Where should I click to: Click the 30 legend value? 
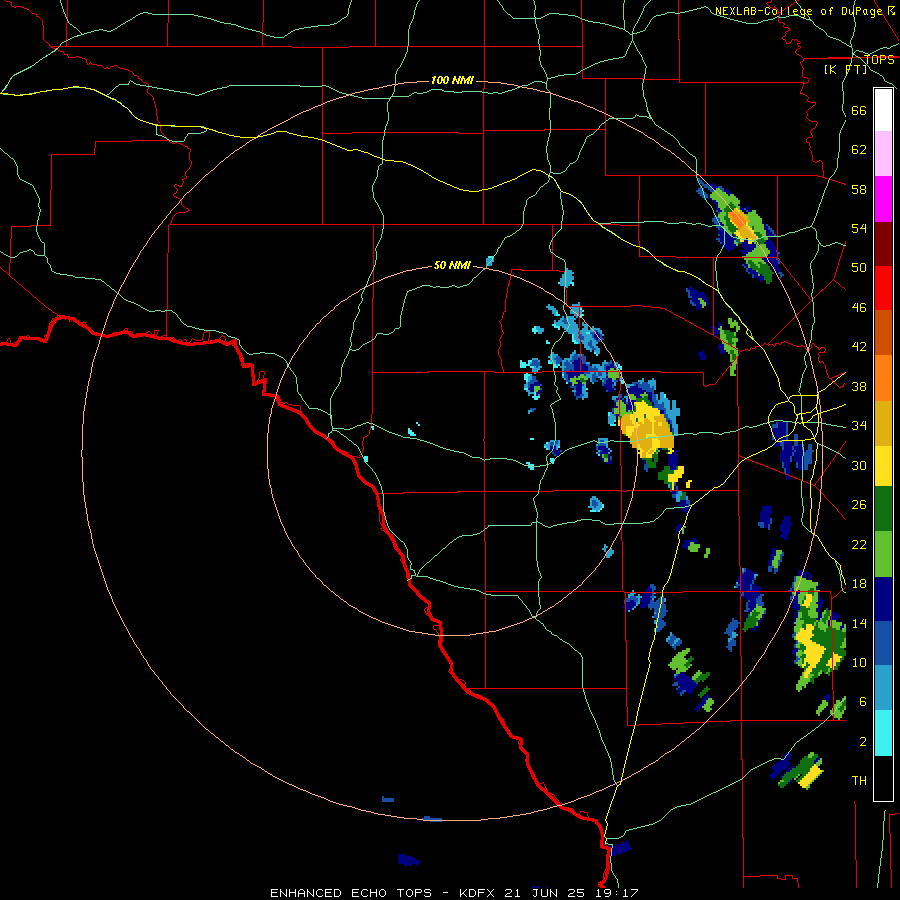point(859,465)
